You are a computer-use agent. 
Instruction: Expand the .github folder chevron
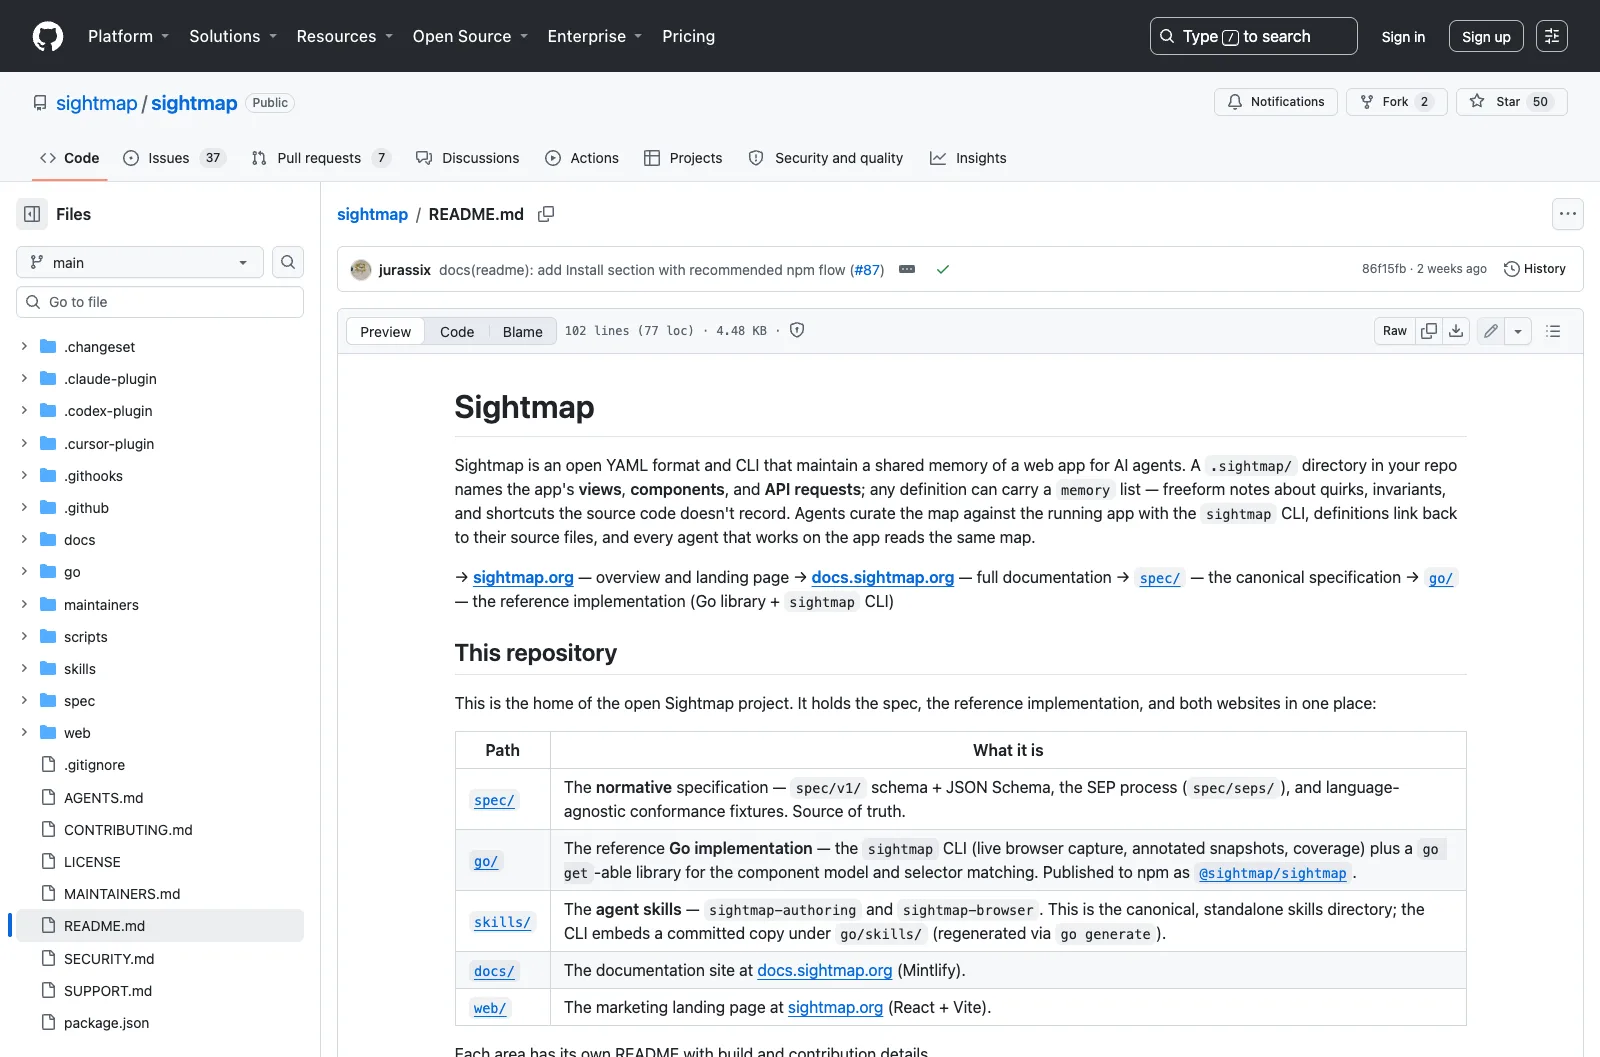click(24, 508)
